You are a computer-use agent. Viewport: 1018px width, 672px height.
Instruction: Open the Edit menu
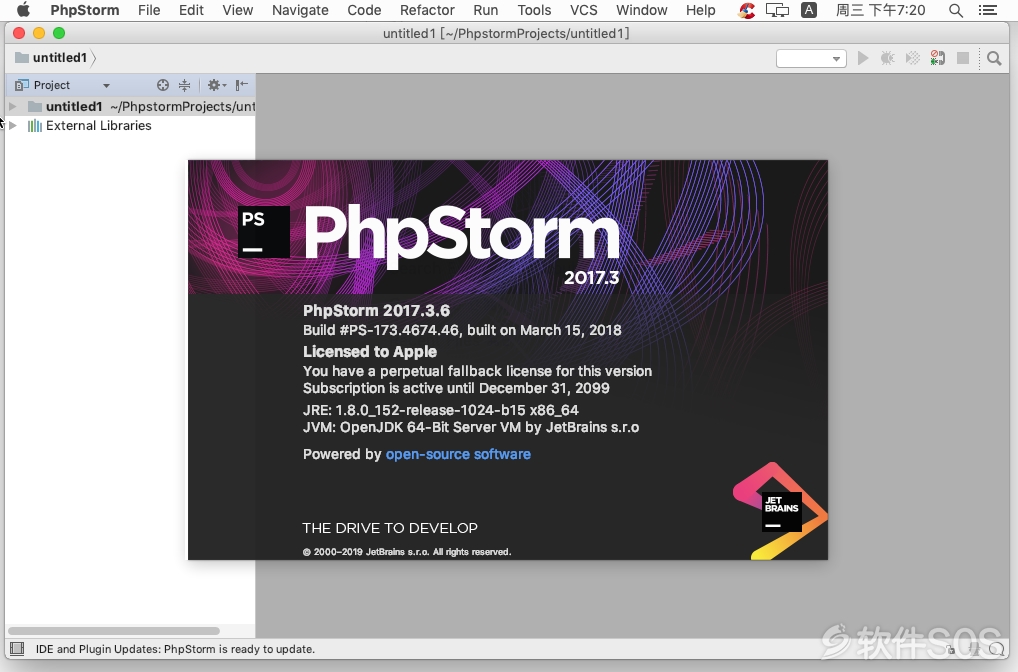[191, 10]
